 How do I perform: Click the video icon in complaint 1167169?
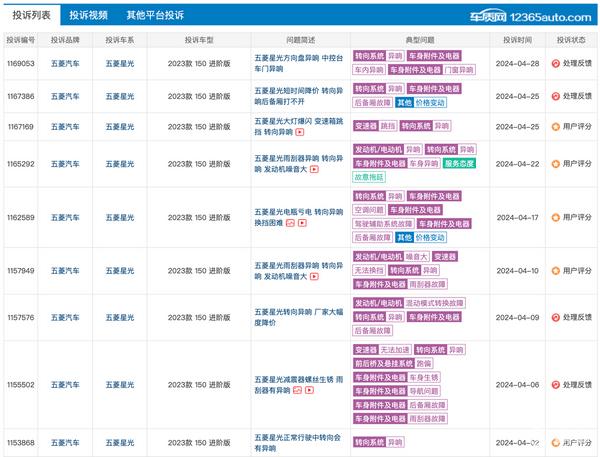[x=300, y=132]
